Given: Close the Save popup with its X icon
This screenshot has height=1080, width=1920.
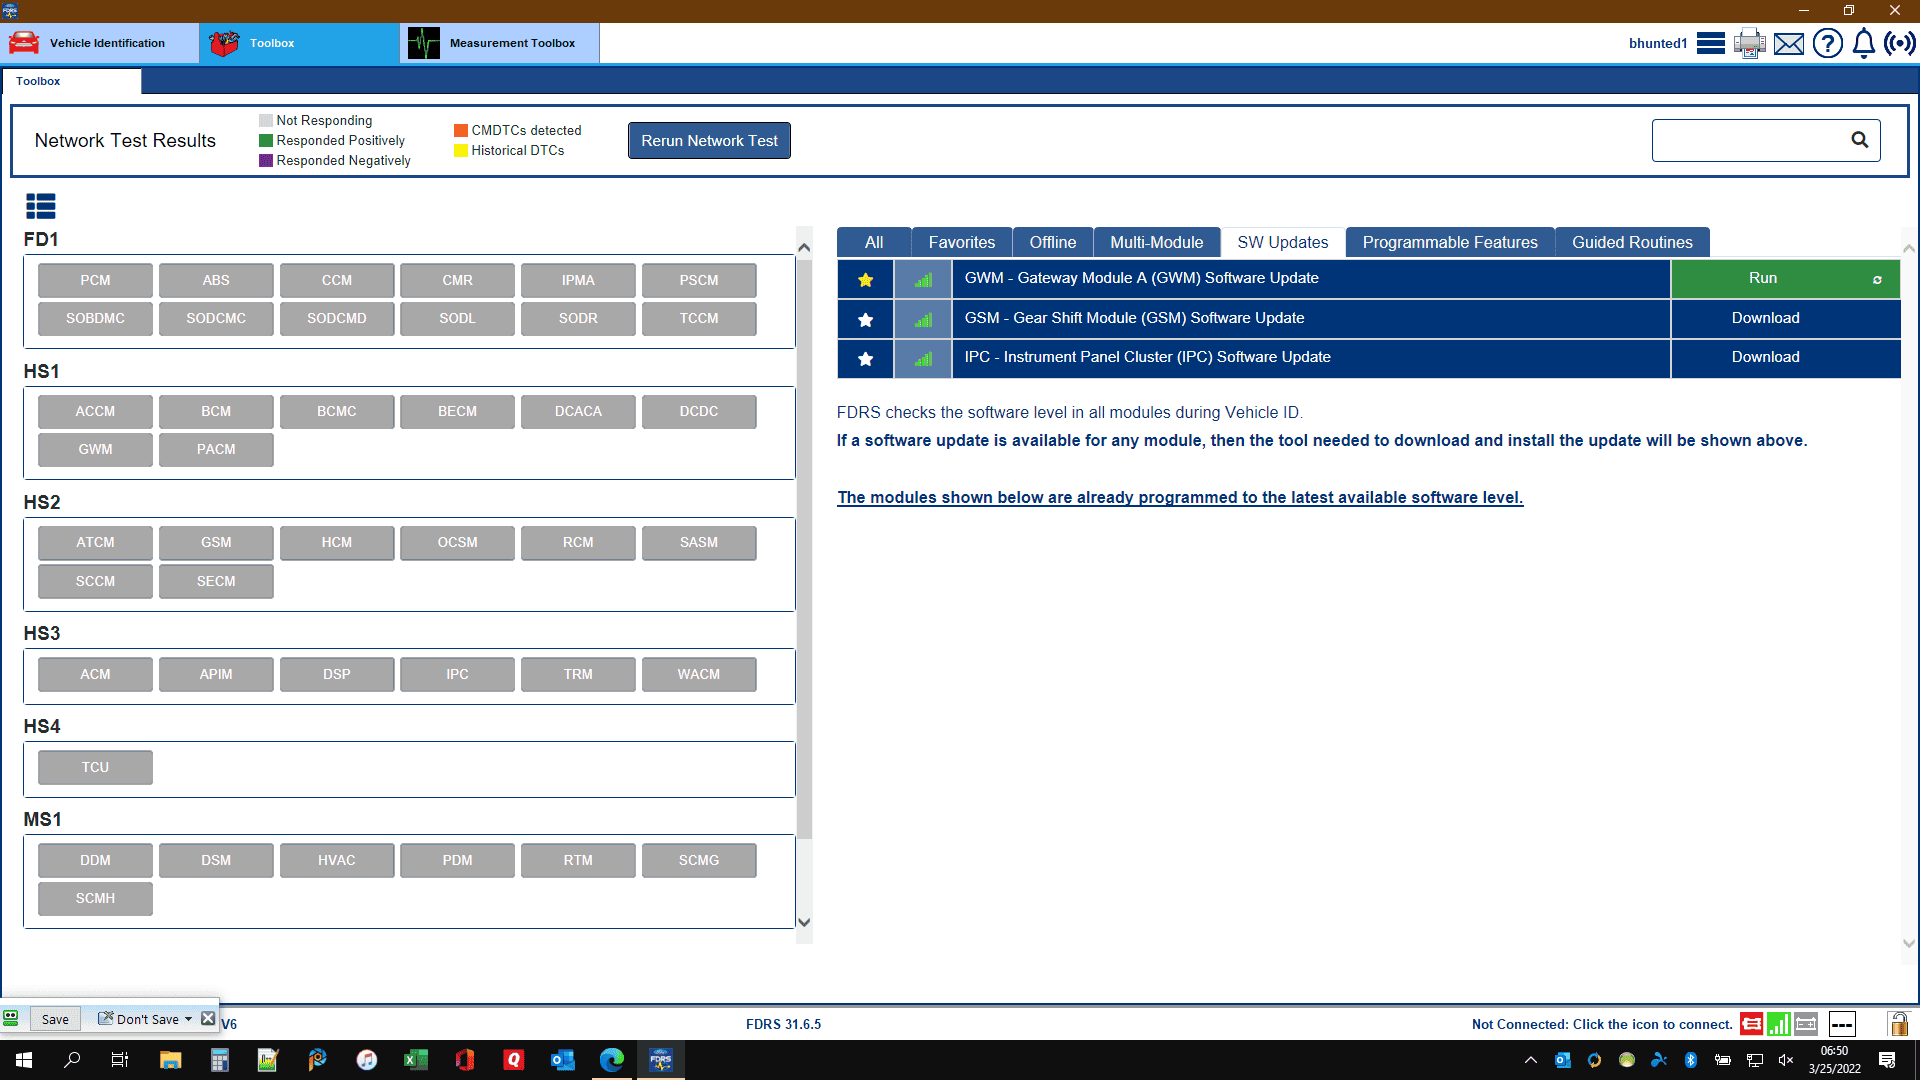Looking at the screenshot, I should click(x=208, y=1018).
